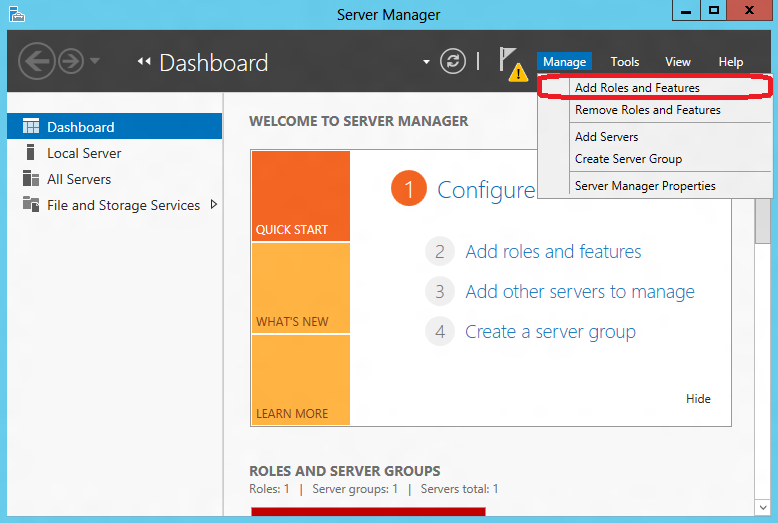Click the File and Storage Services icon
Viewport: 778px width, 523px height.
pos(30,205)
